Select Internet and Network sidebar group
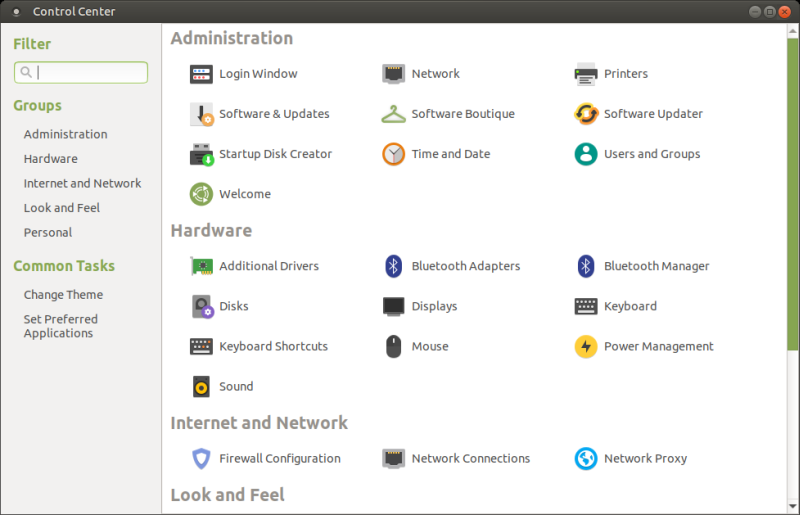This screenshot has width=800, height=515. (x=83, y=183)
